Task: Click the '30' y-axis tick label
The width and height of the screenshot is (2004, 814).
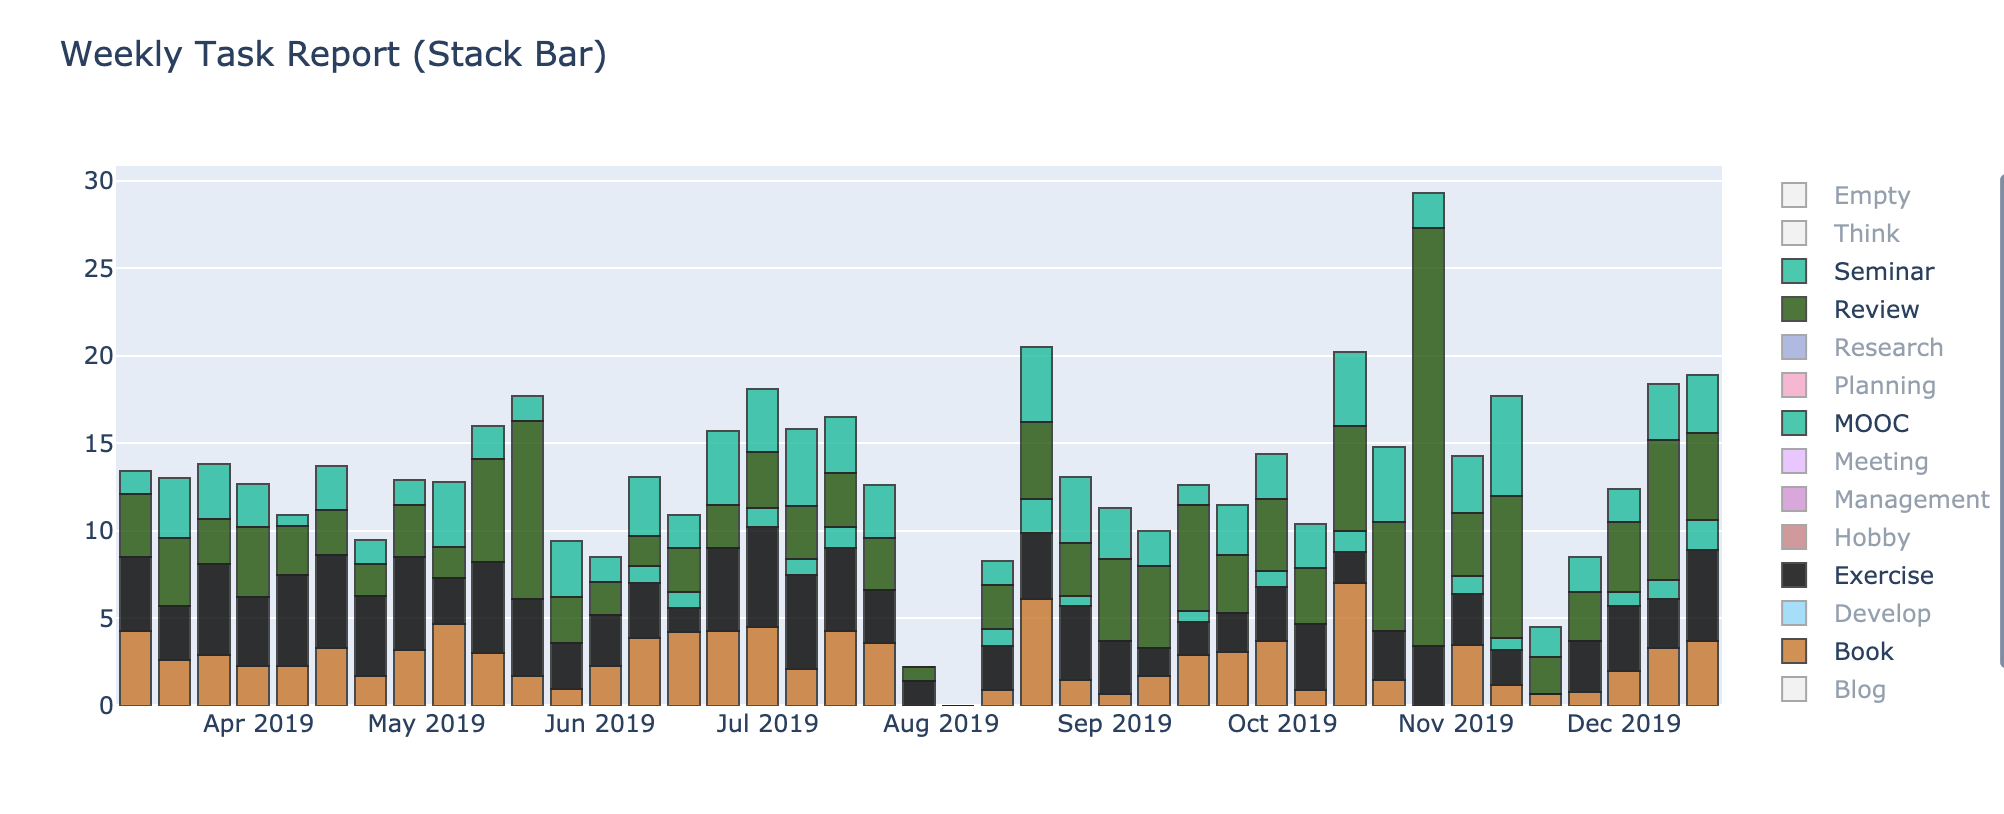Action: click(x=99, y=181)
